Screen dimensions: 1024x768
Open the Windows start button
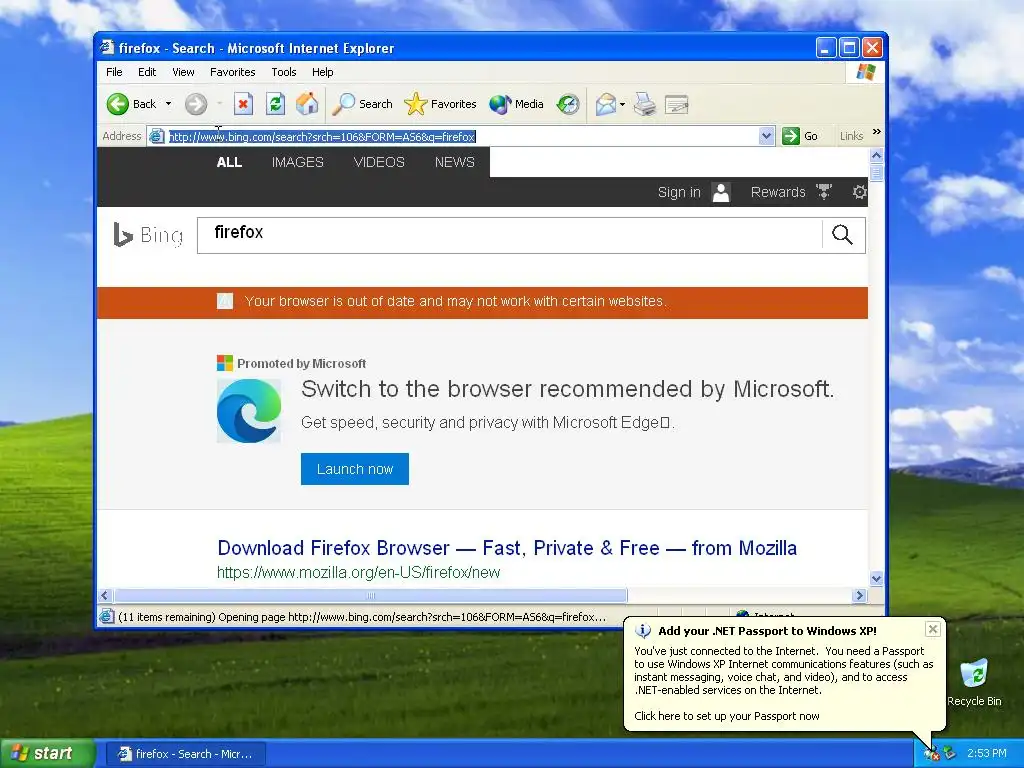(47, 753)
